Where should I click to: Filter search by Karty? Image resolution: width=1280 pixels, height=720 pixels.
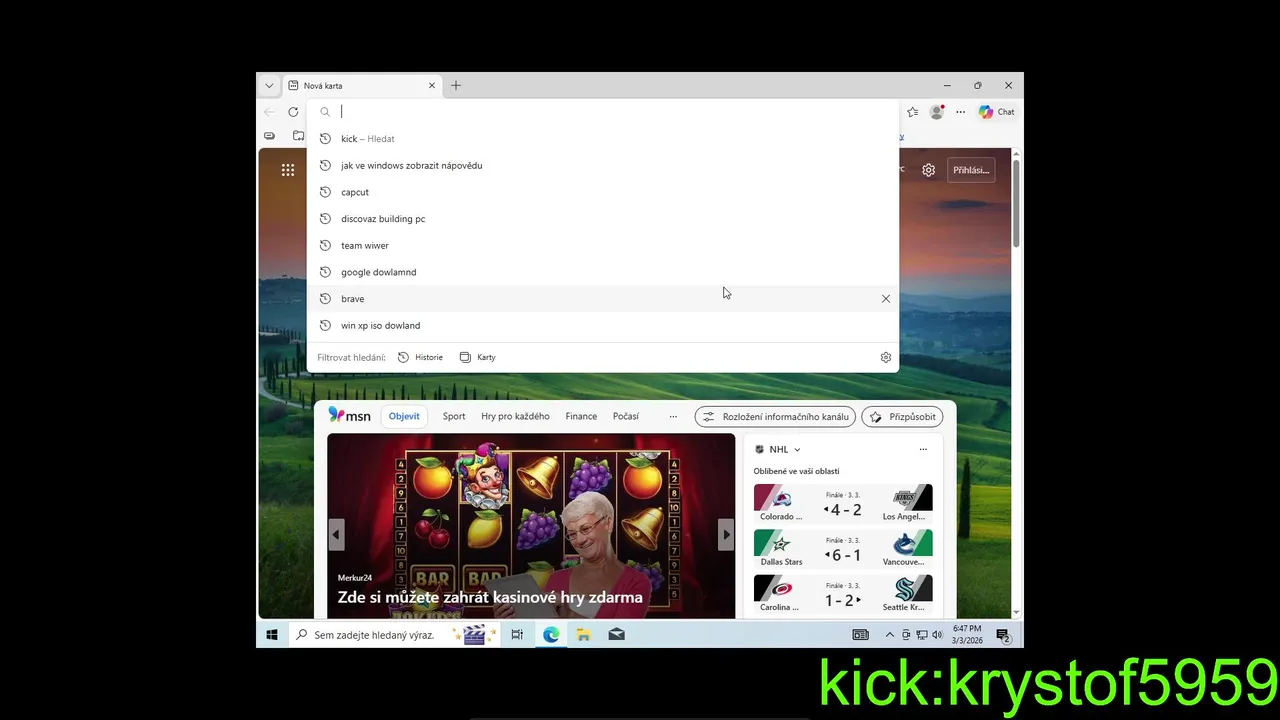click(478, 357)
